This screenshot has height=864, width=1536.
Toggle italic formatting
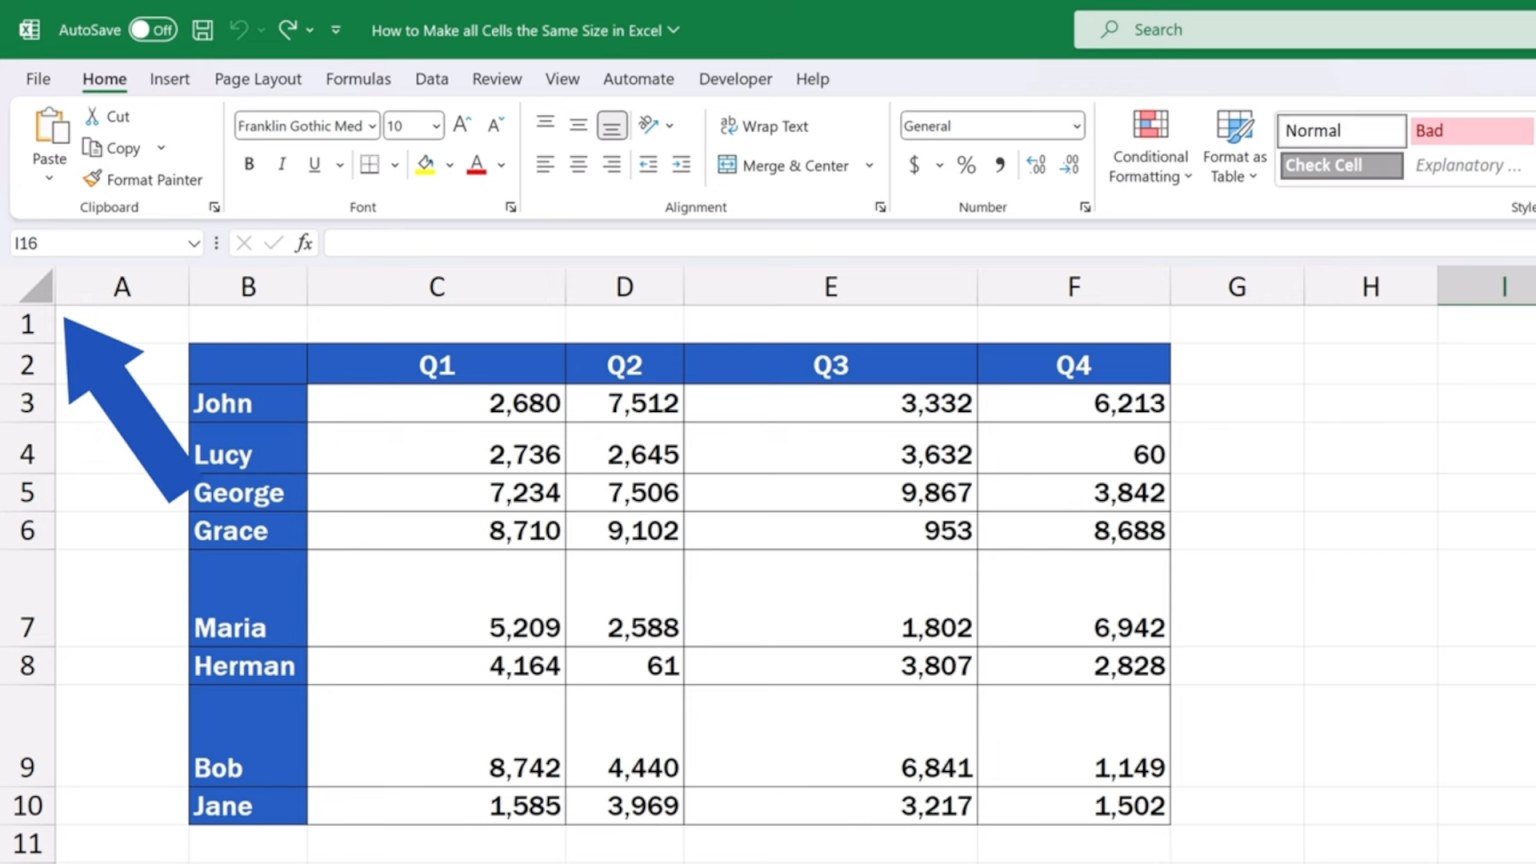pos(281,164)
